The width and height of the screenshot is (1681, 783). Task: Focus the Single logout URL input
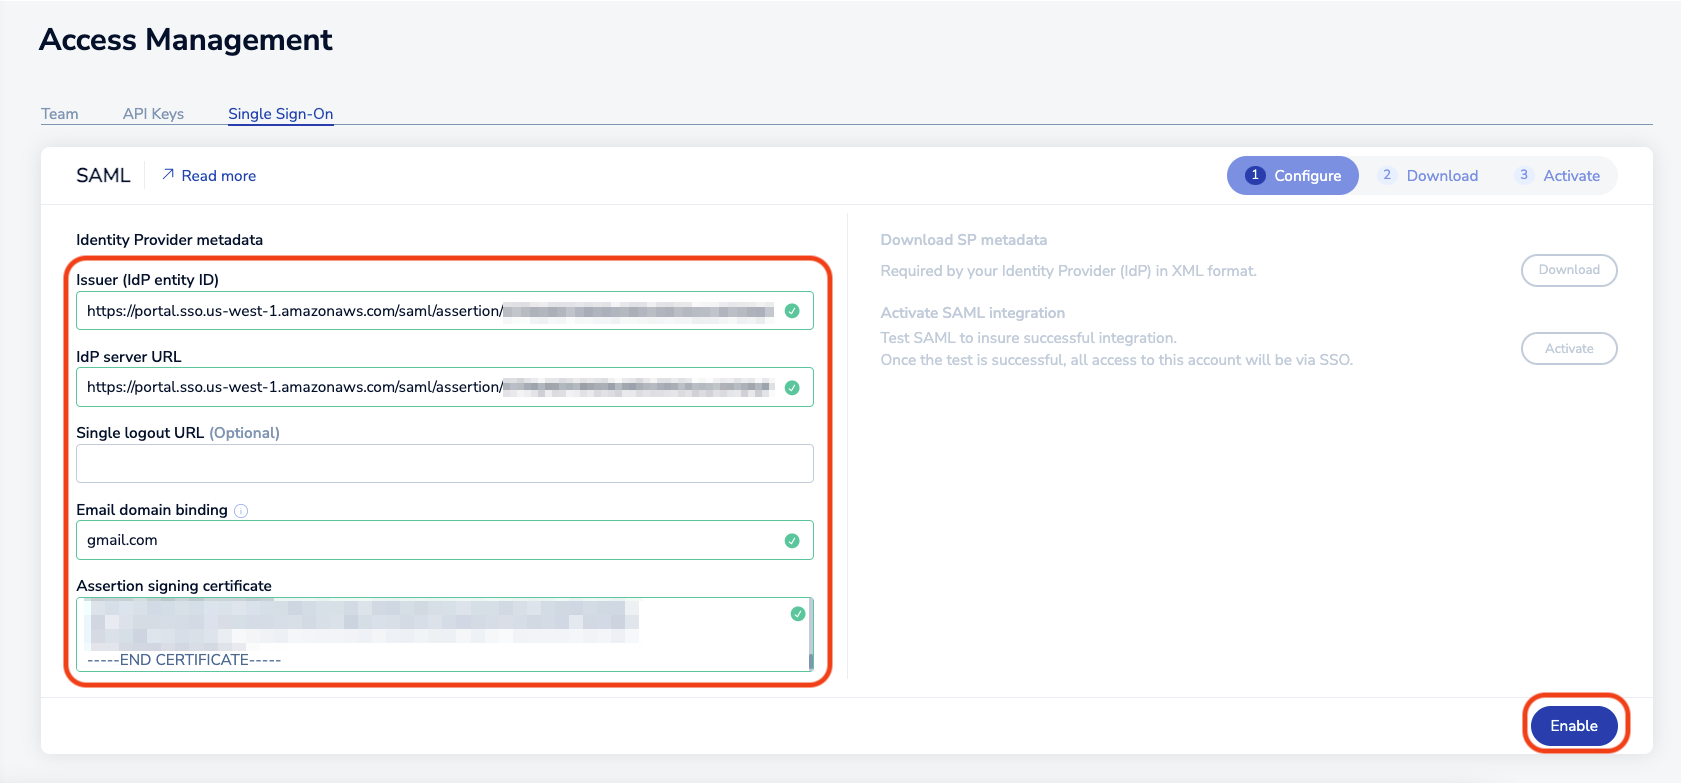(x=444, y=464)
